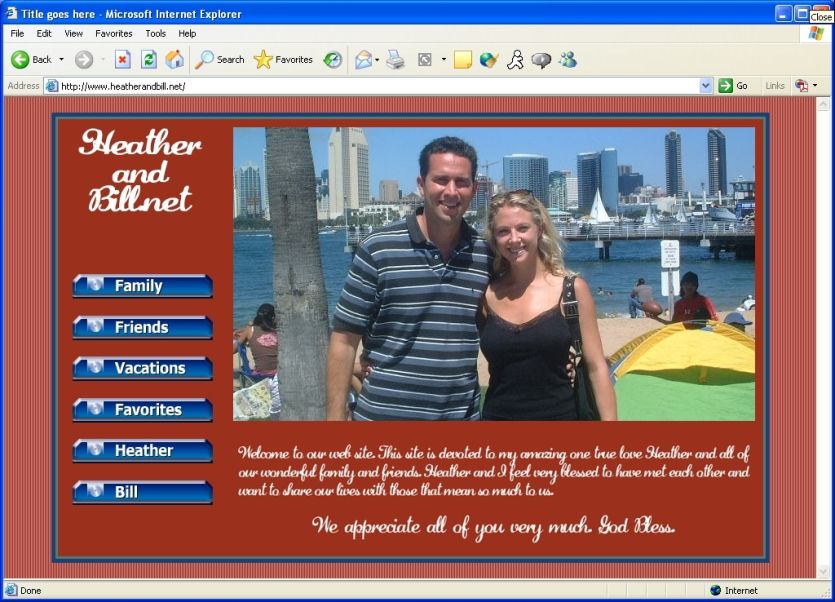Open the Search pane from the toolbar
This screenshot has height=602, width=835.
click(219, 60)
